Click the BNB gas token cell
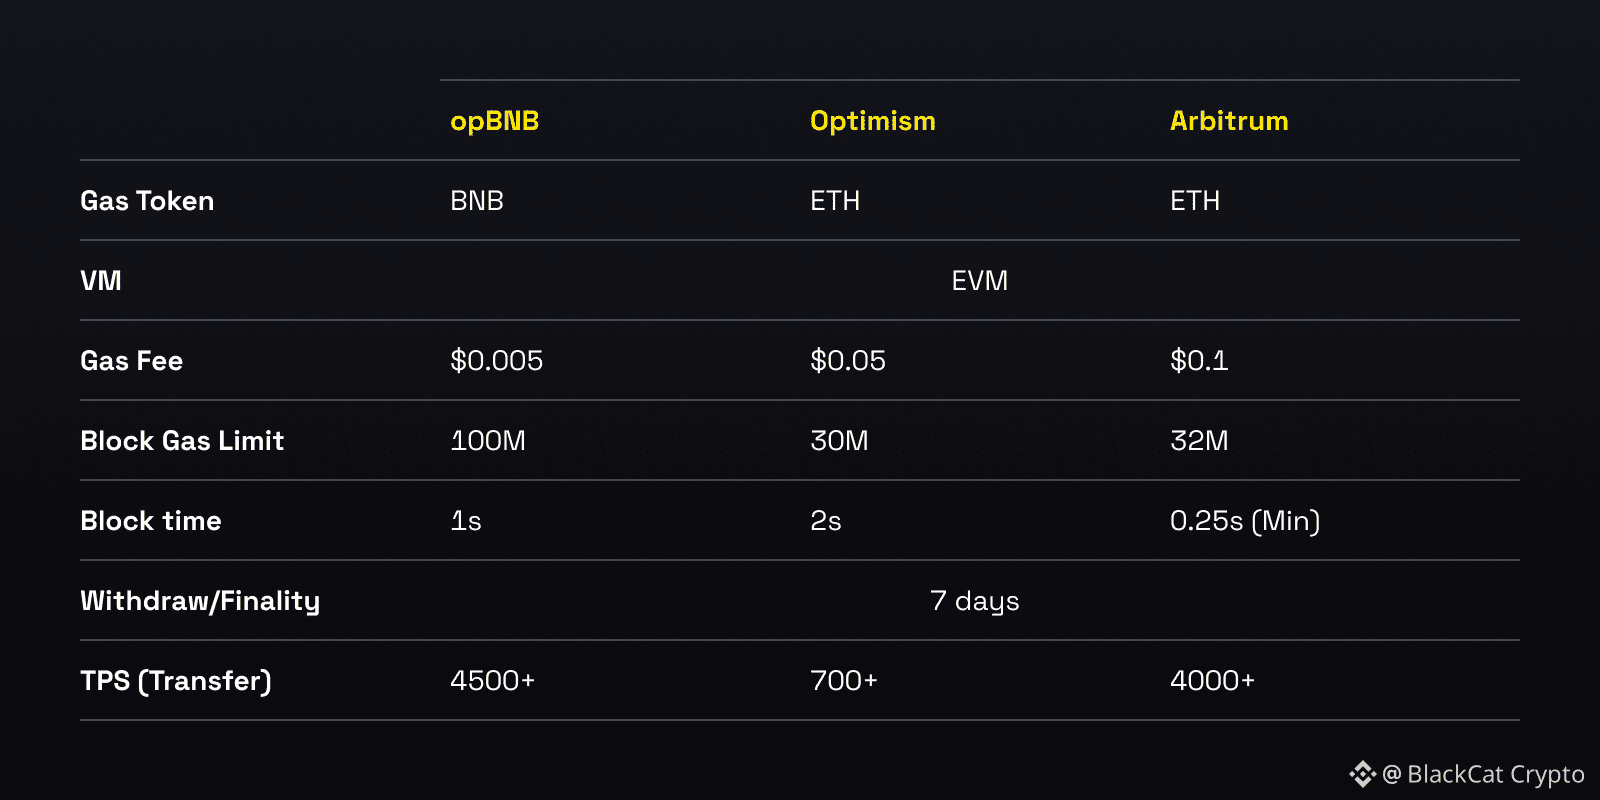The image size is (1600, 800). [x=477, y=201]
